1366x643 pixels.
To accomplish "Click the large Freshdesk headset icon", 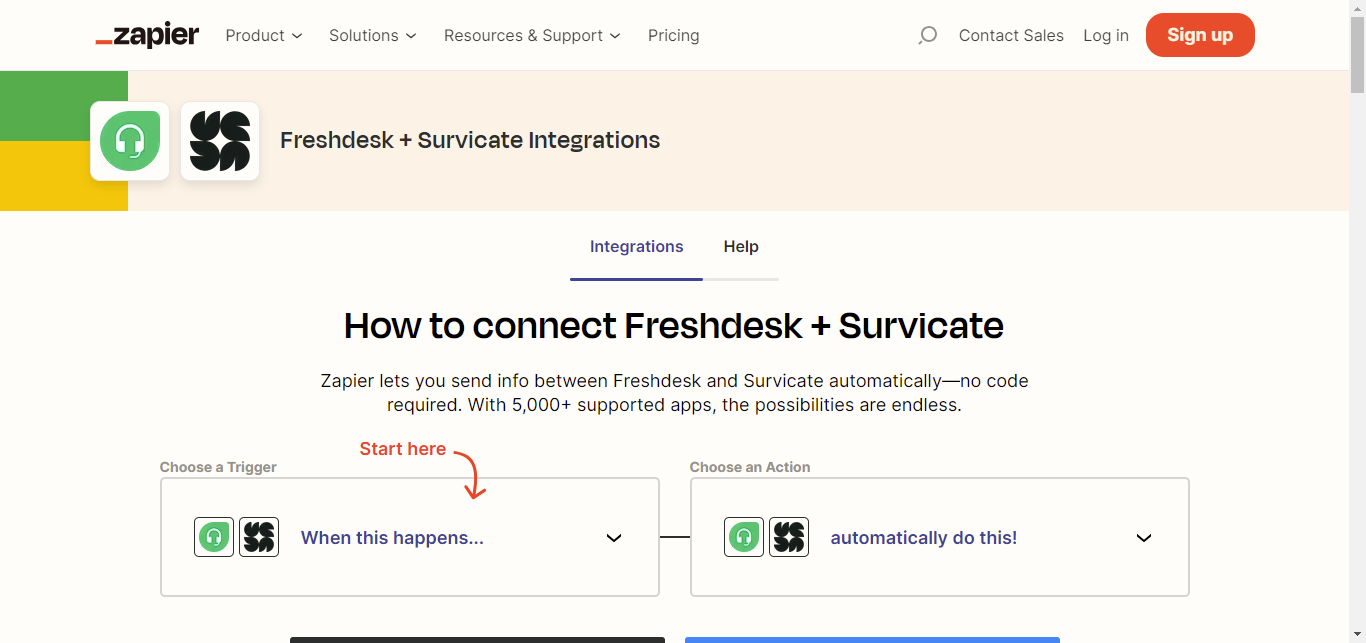I will click(130, 141).
